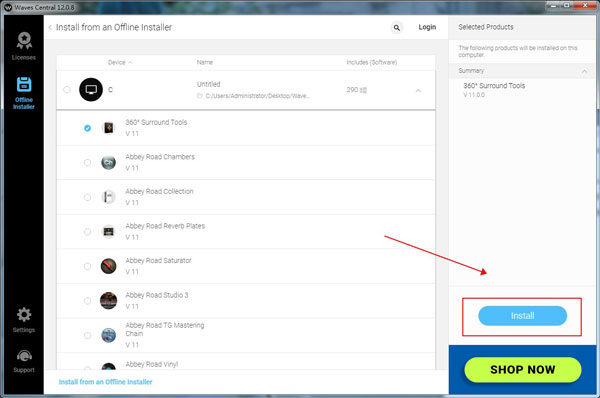Click the Abbey Road Studio 3 name
This screenshot has width=600, height=398.
pos(157,295)
